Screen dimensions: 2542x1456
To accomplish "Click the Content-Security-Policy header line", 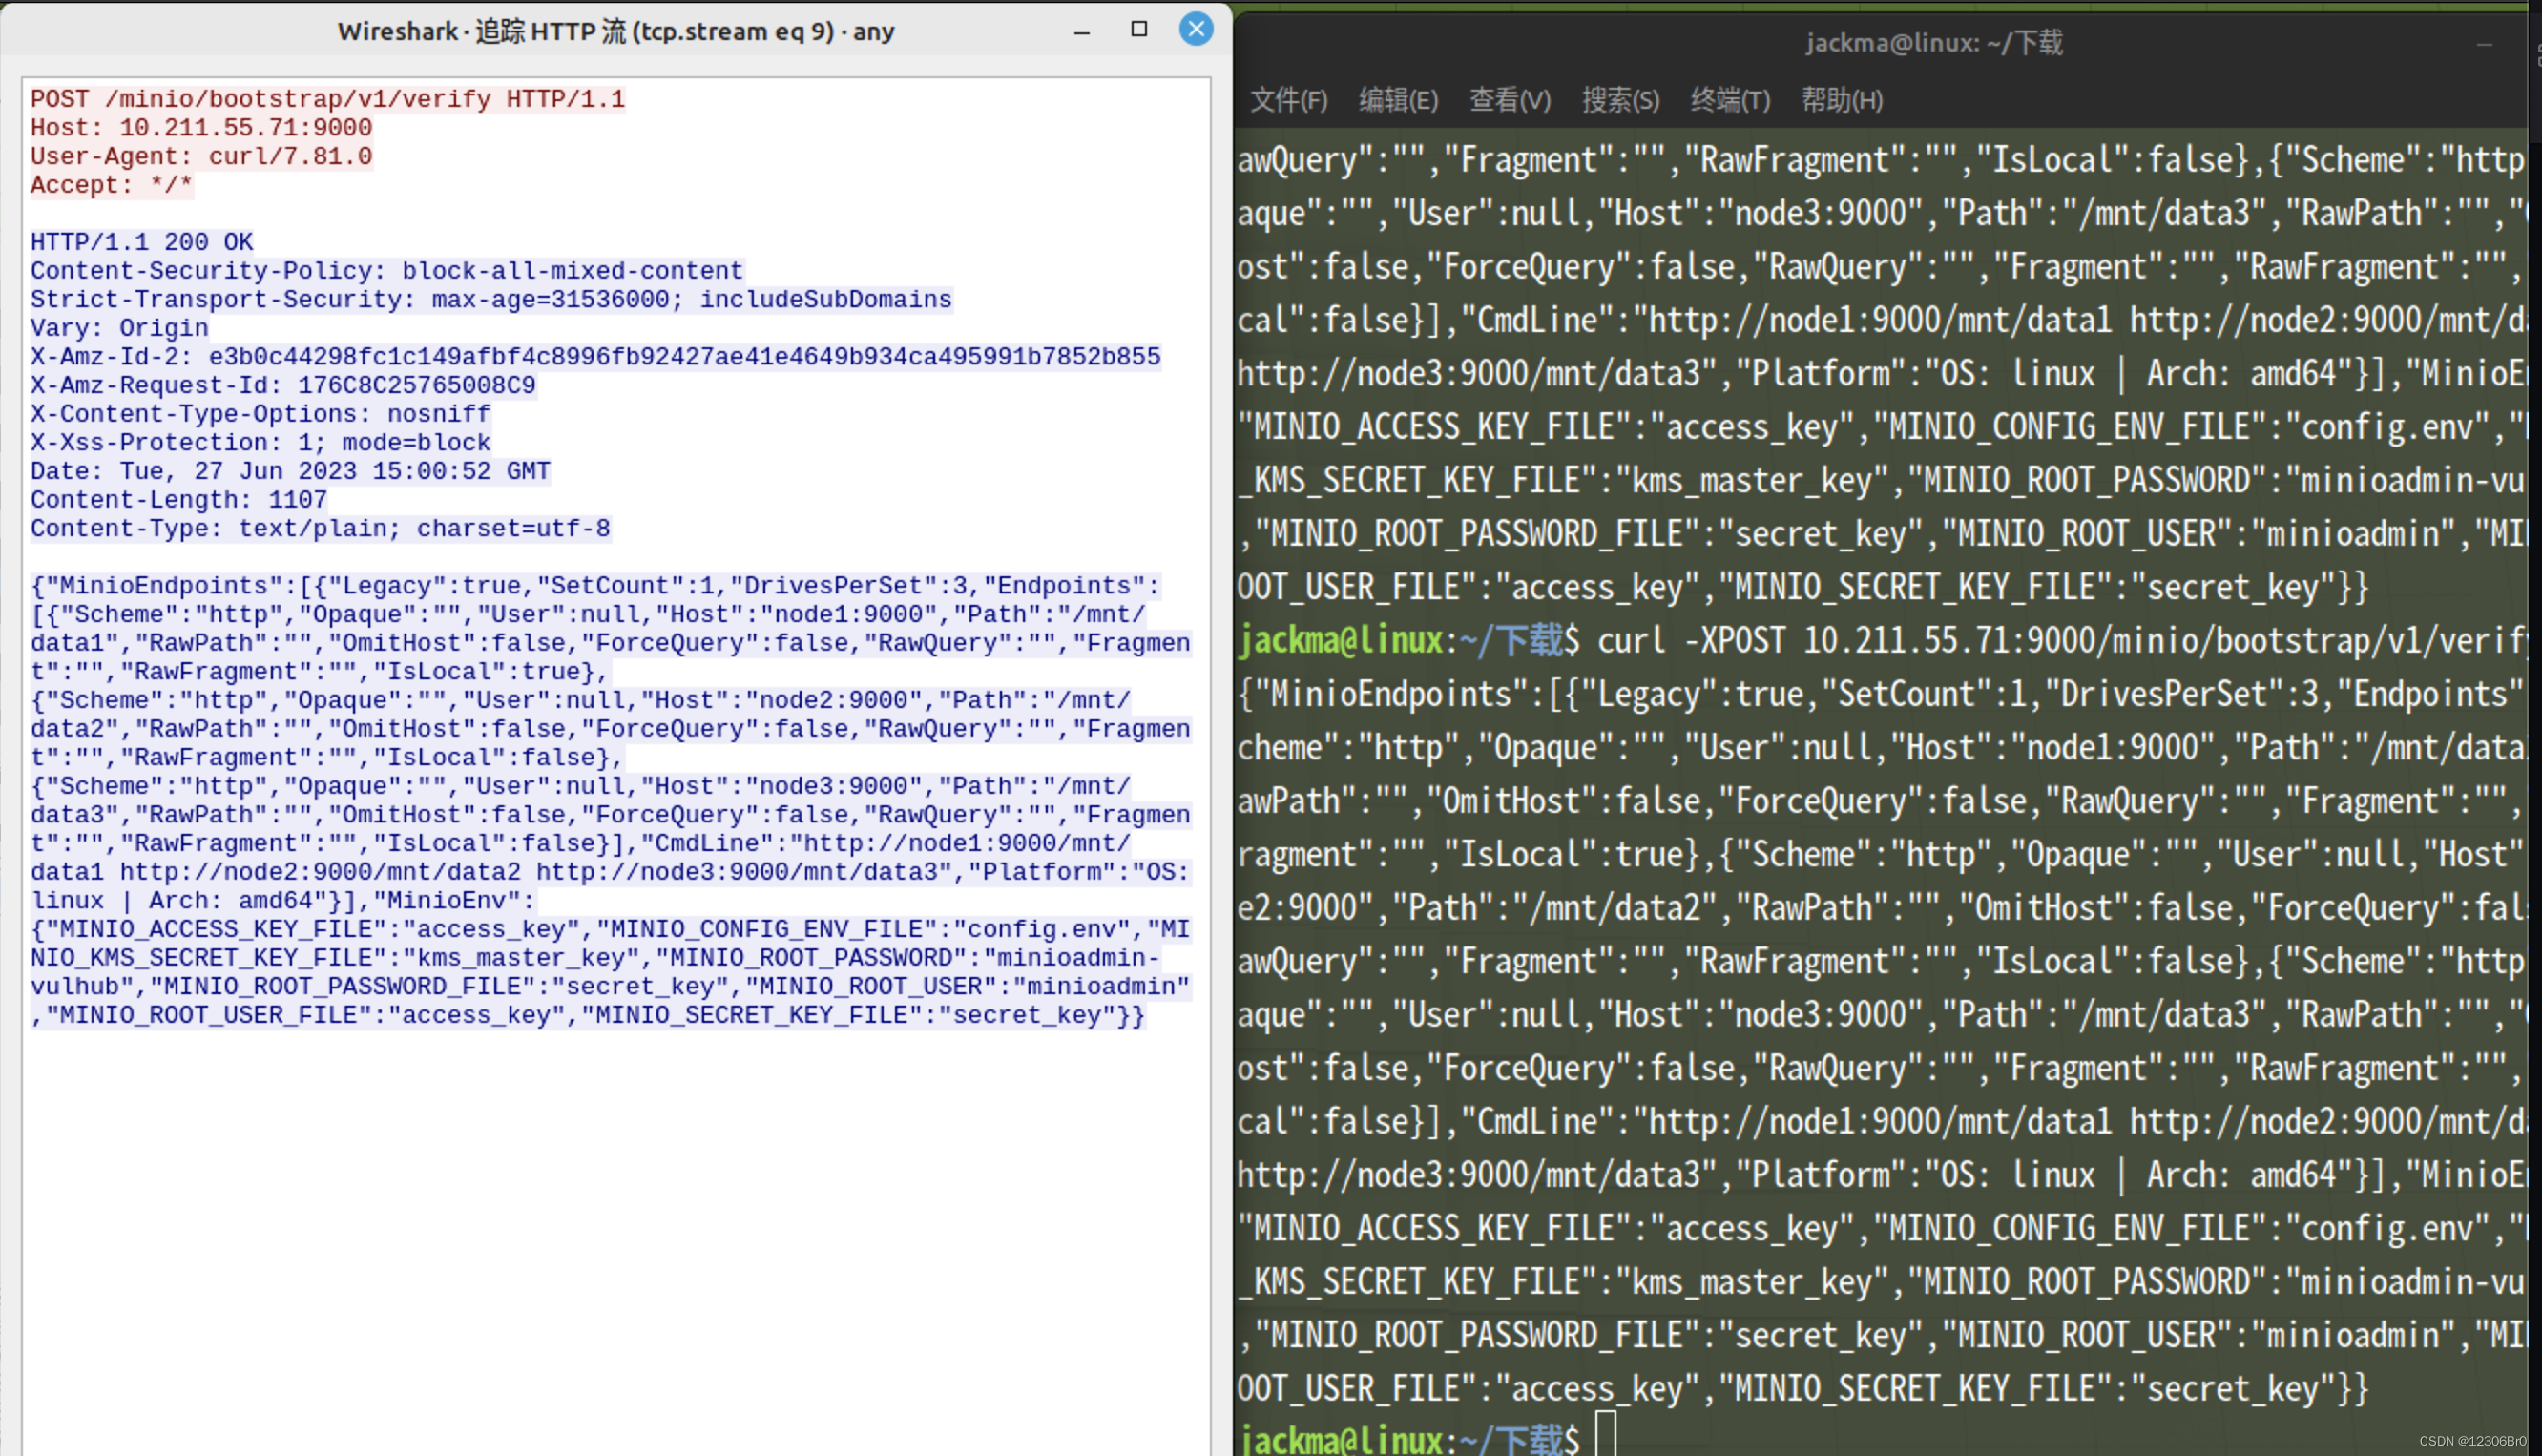I will (387, 271).
